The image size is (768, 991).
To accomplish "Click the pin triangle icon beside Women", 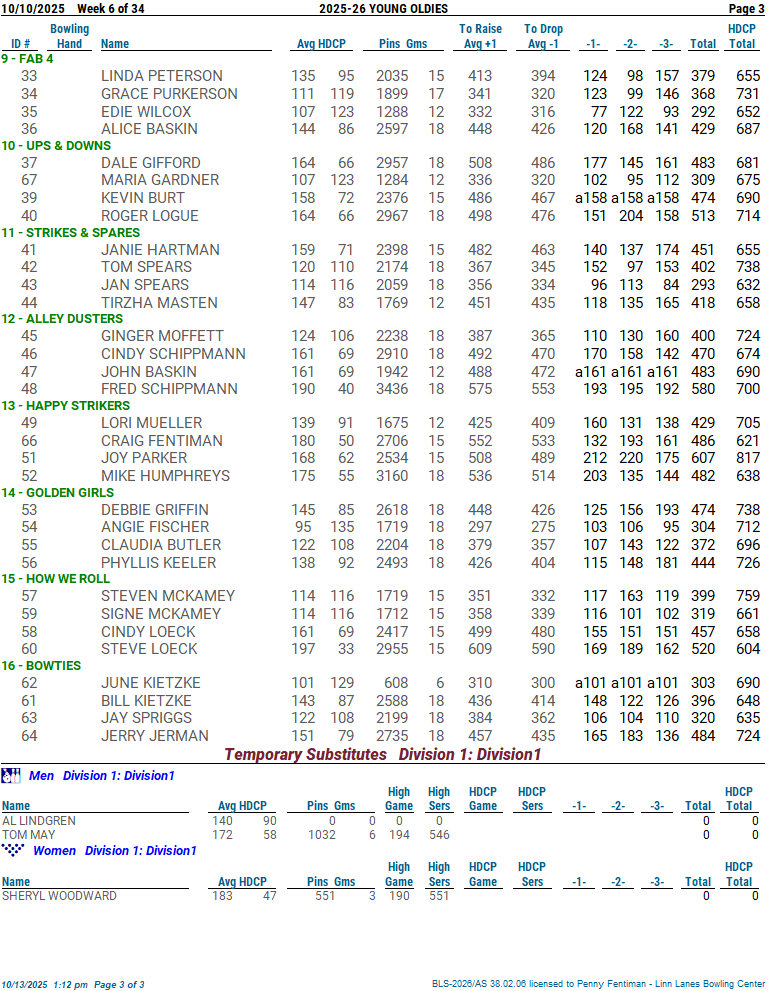I will coord(12,850).
